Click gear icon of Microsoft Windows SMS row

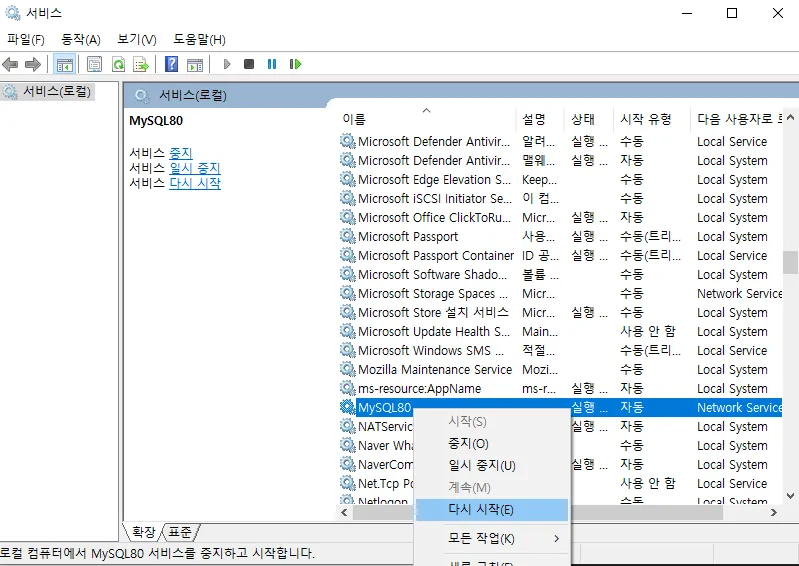(x=348, y=351)
